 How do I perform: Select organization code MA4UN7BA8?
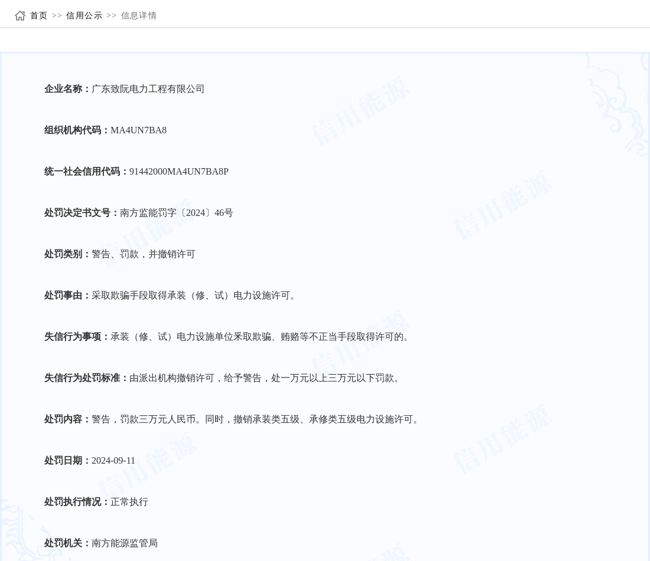(138, 130)
